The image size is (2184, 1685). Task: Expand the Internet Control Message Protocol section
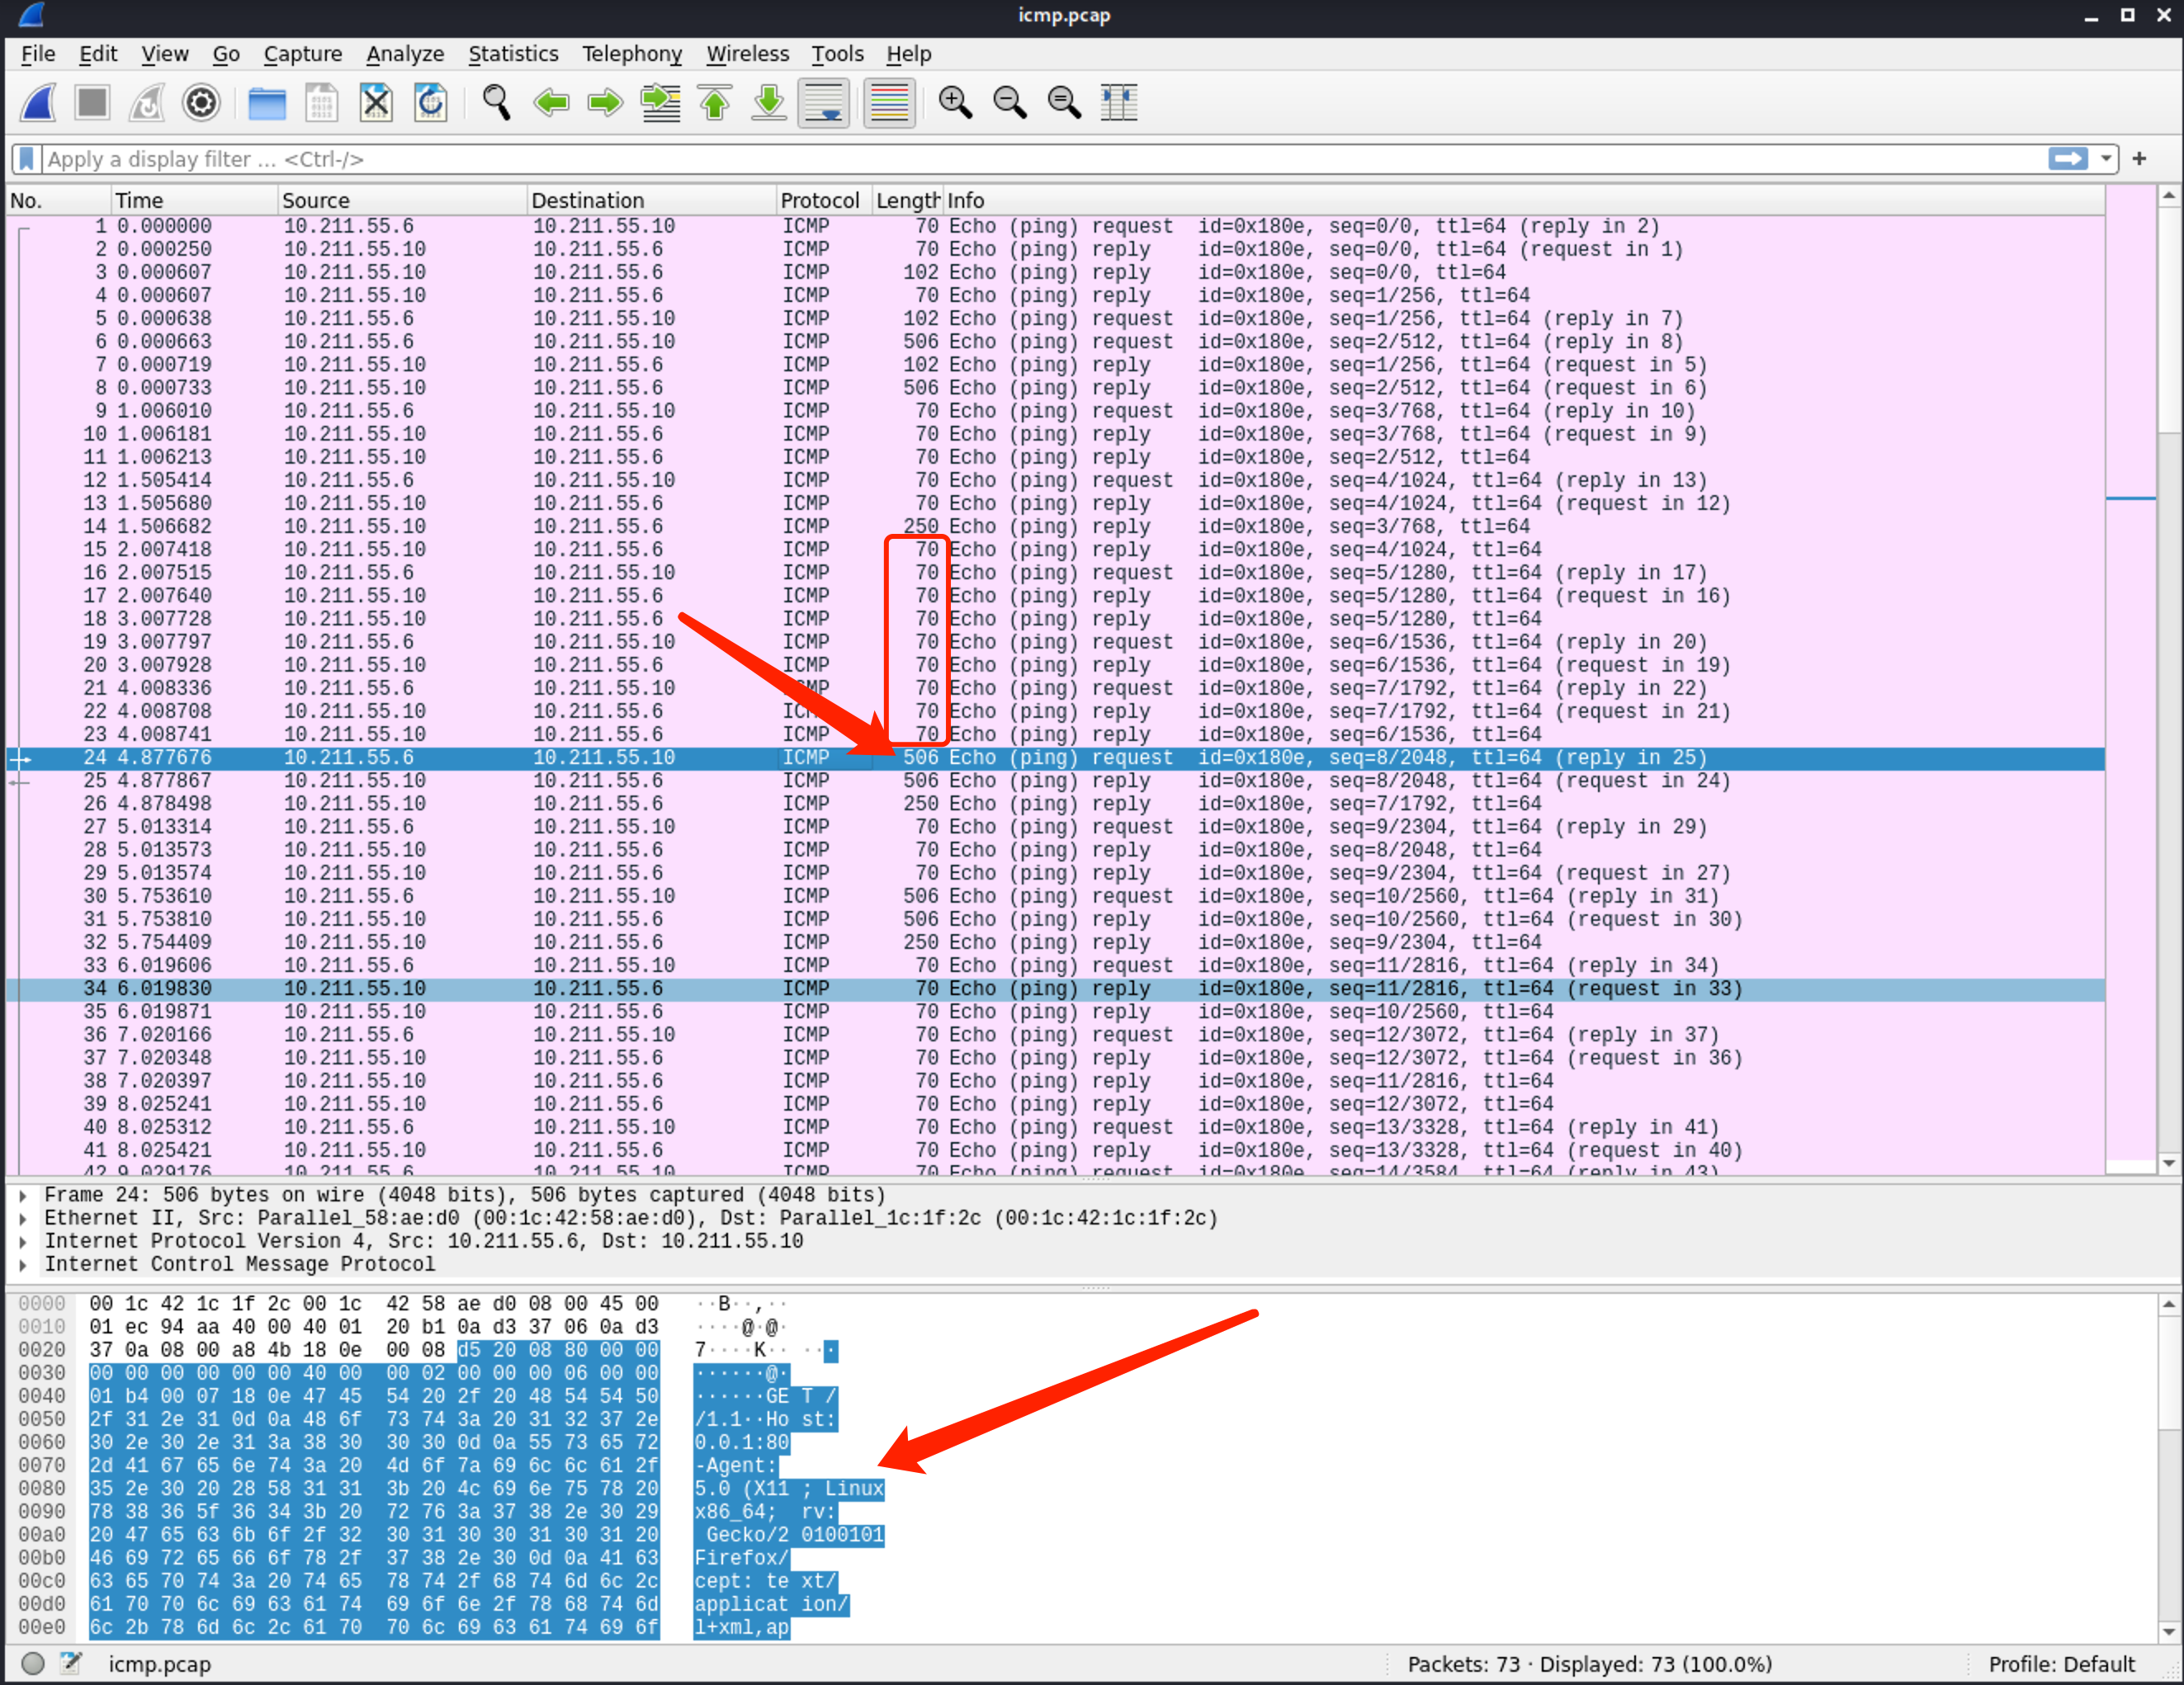23,1265
